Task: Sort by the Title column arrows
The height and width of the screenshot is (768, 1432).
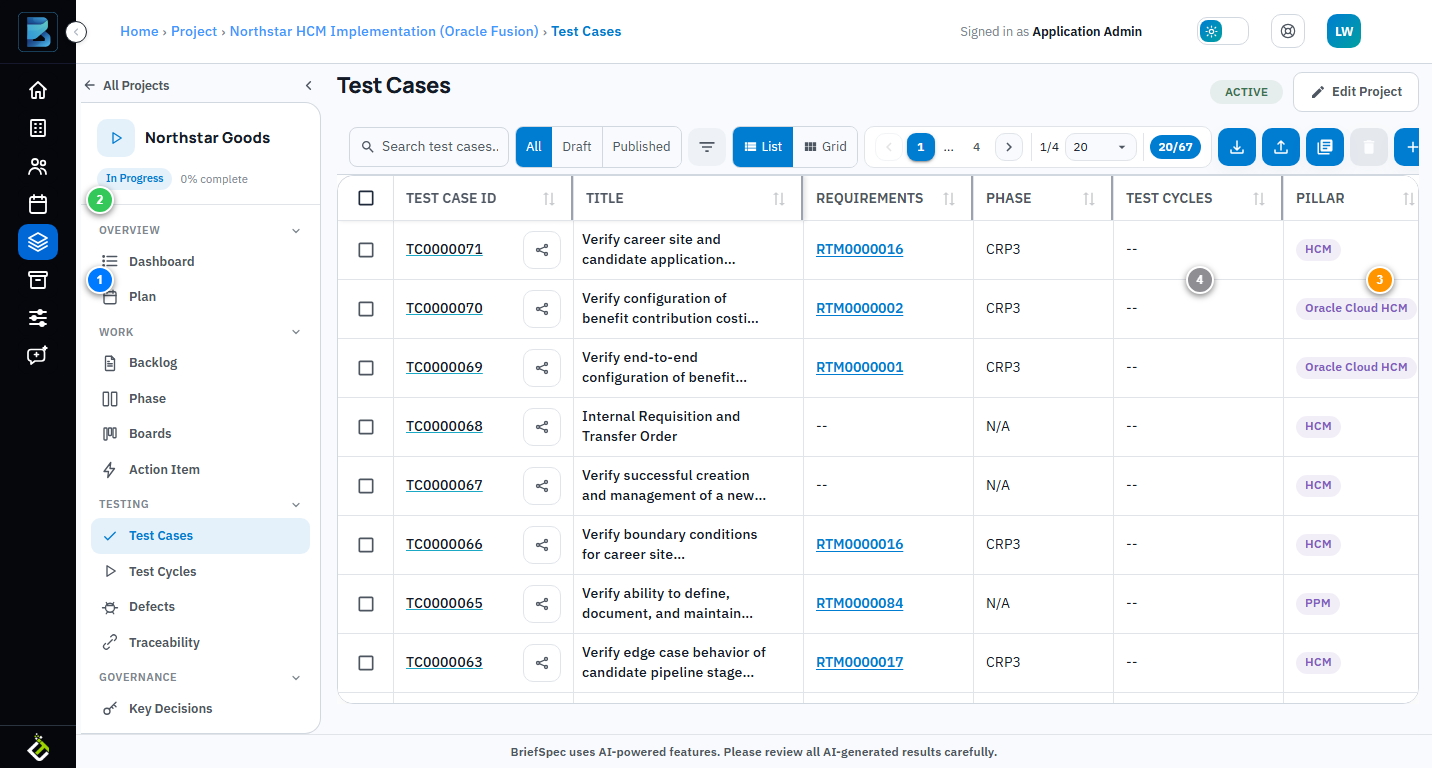Action: point(779,199)
